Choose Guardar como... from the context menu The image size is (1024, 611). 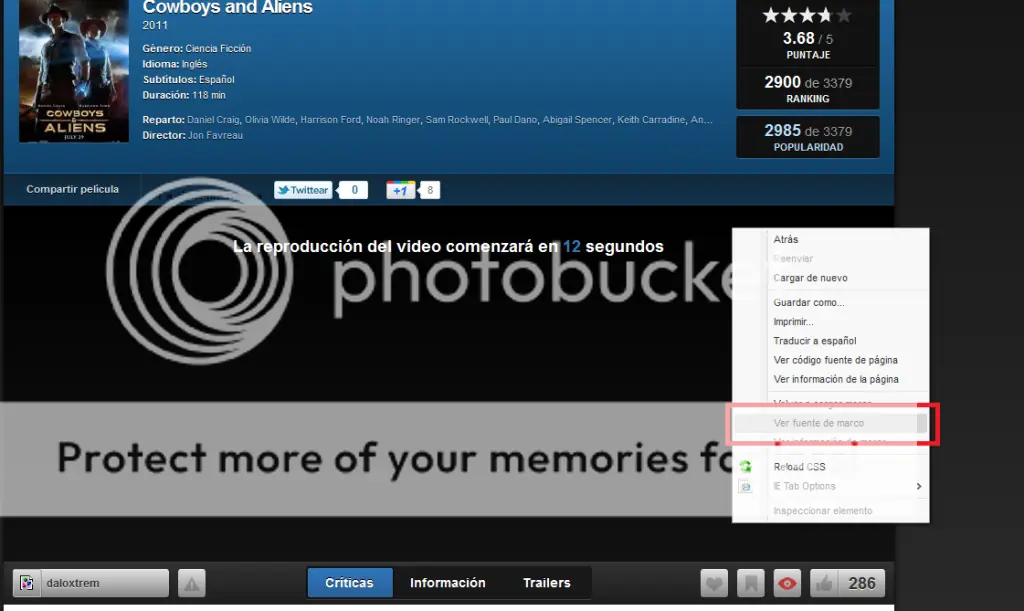(x=808, y=302)
